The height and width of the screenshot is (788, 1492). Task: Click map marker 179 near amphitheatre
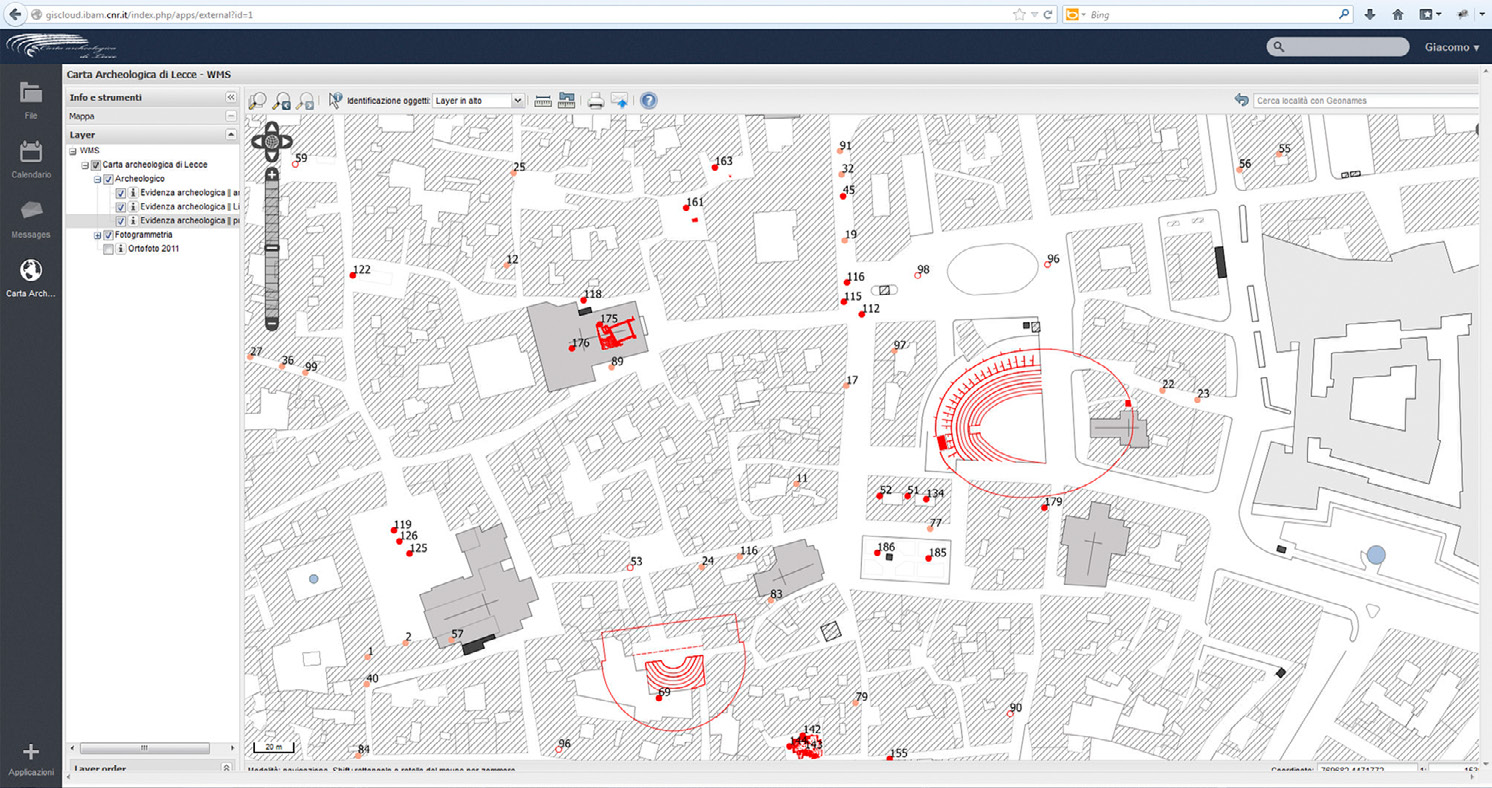pyautogui.click(x=1045, y=508)
